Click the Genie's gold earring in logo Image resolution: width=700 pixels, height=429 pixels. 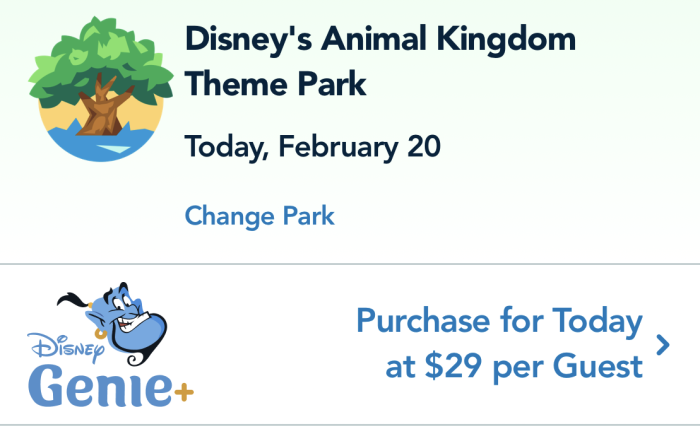(x=100, y=333)
